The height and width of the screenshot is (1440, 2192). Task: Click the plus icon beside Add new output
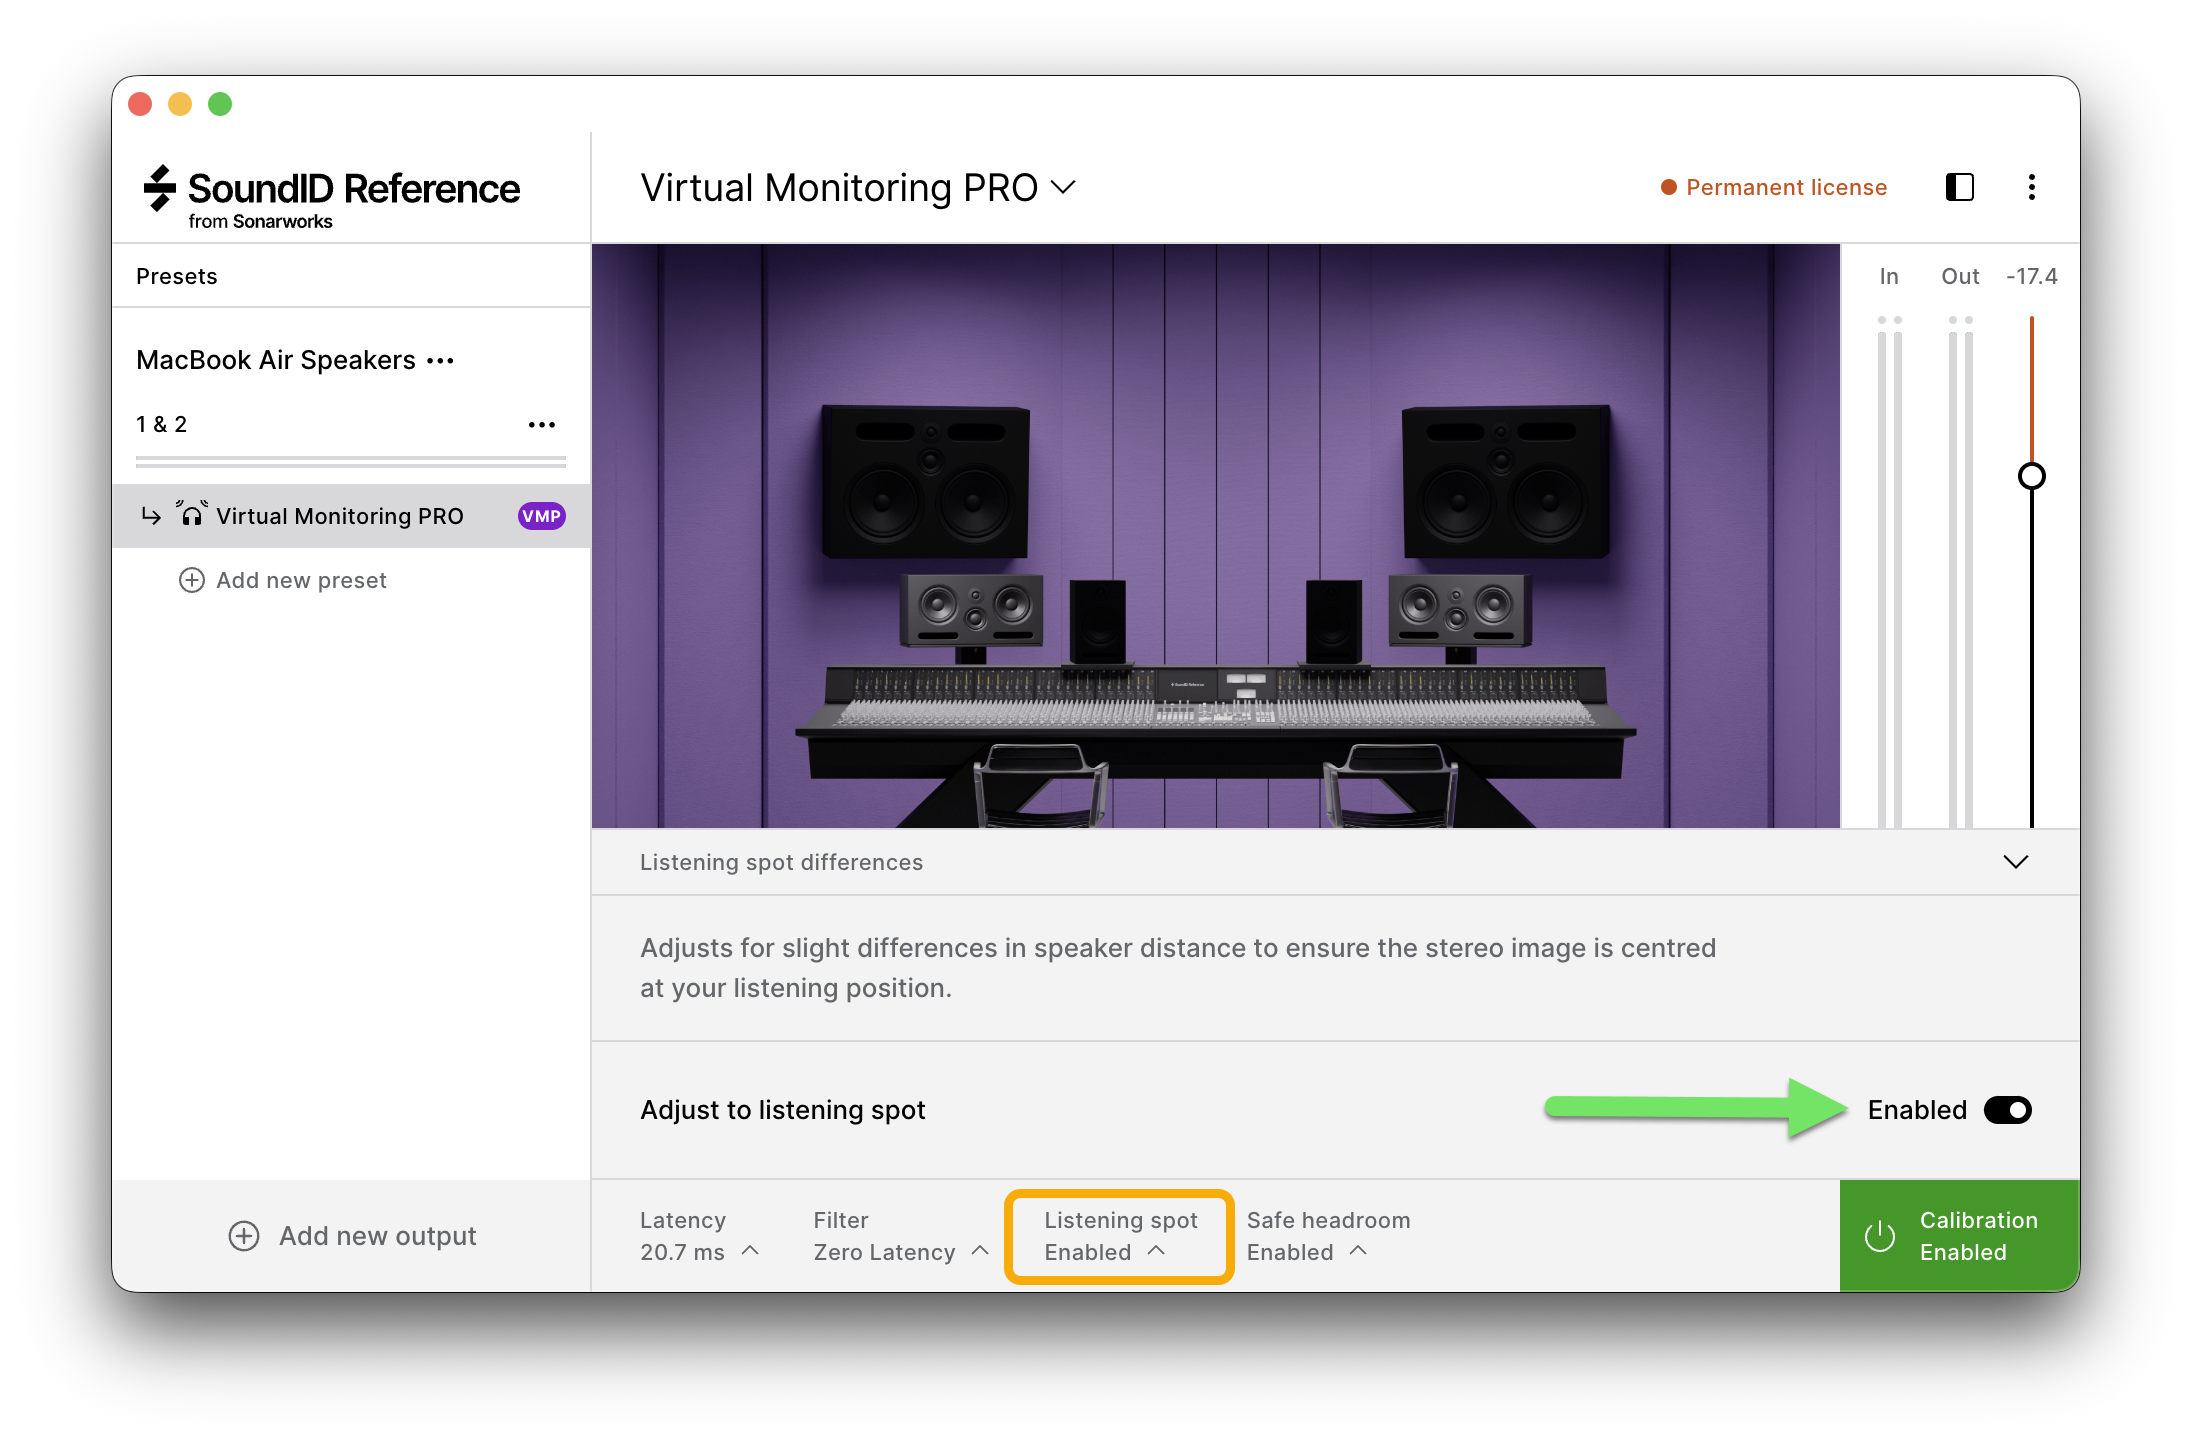(244, 1236)
